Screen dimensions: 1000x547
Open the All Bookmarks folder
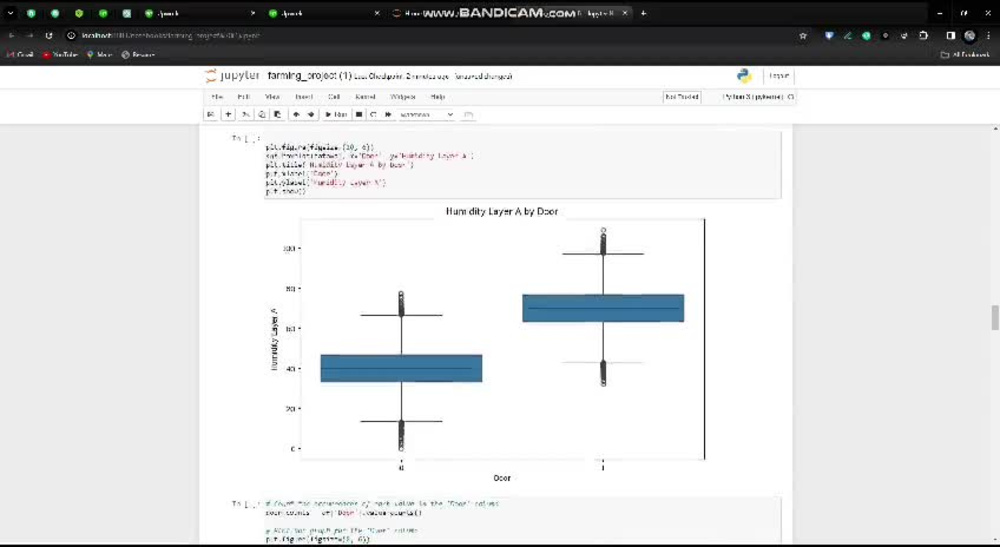(x=965, y=55)
